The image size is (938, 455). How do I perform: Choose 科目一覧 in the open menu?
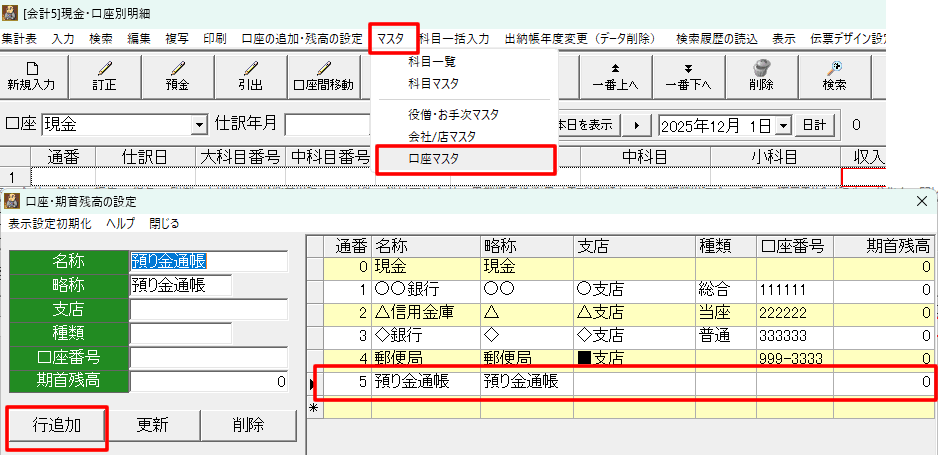point(432,62)
